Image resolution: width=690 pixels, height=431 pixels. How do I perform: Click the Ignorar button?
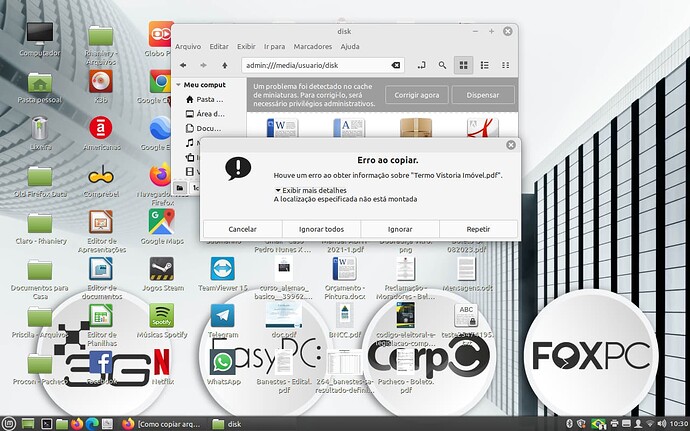click(x=400, y=229)
